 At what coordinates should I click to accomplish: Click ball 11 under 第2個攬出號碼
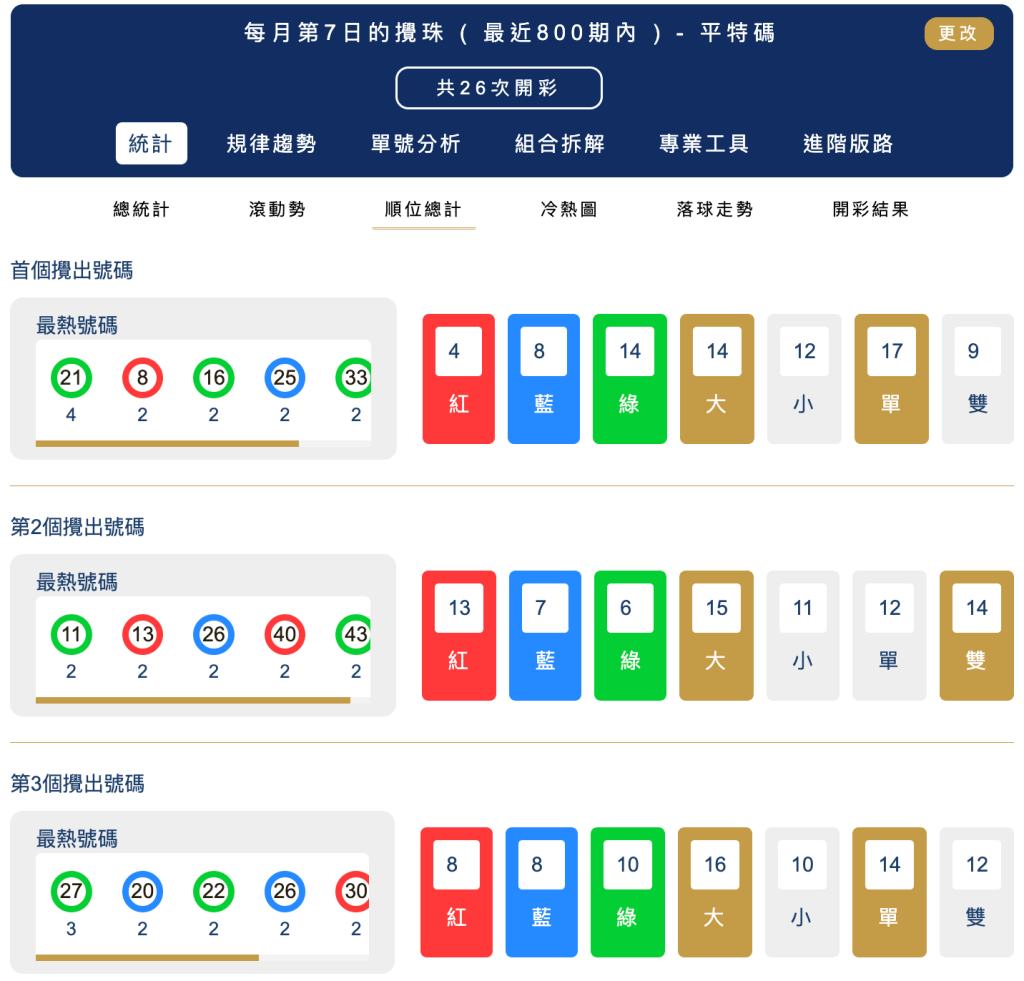point(70,634)
